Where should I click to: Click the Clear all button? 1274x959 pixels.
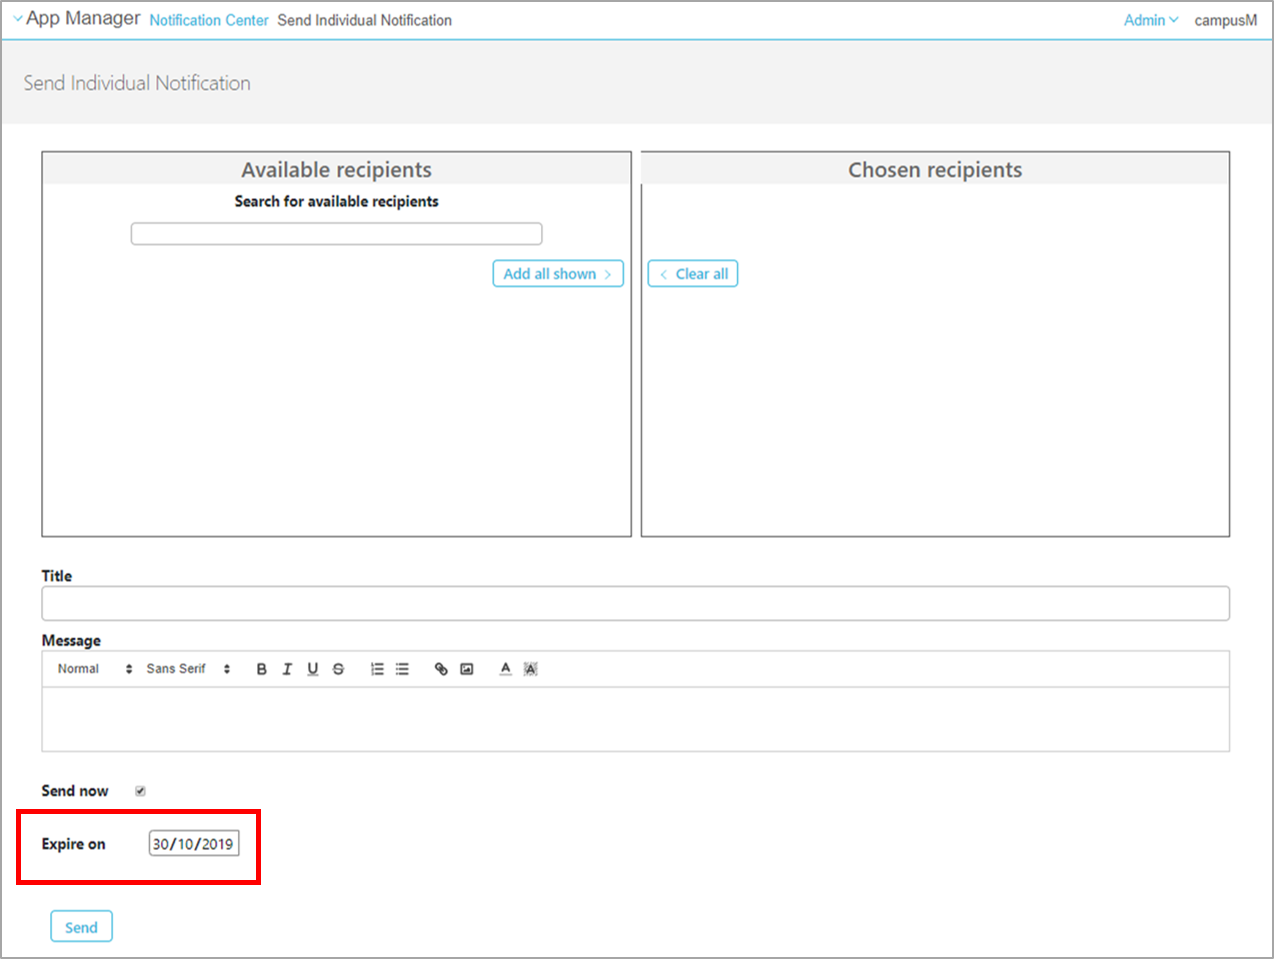pos(693,274)
